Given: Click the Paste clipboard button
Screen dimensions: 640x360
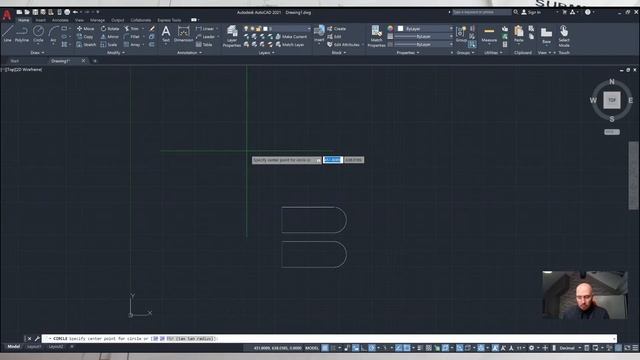Looking at the screenshot, I should point(519,34).
